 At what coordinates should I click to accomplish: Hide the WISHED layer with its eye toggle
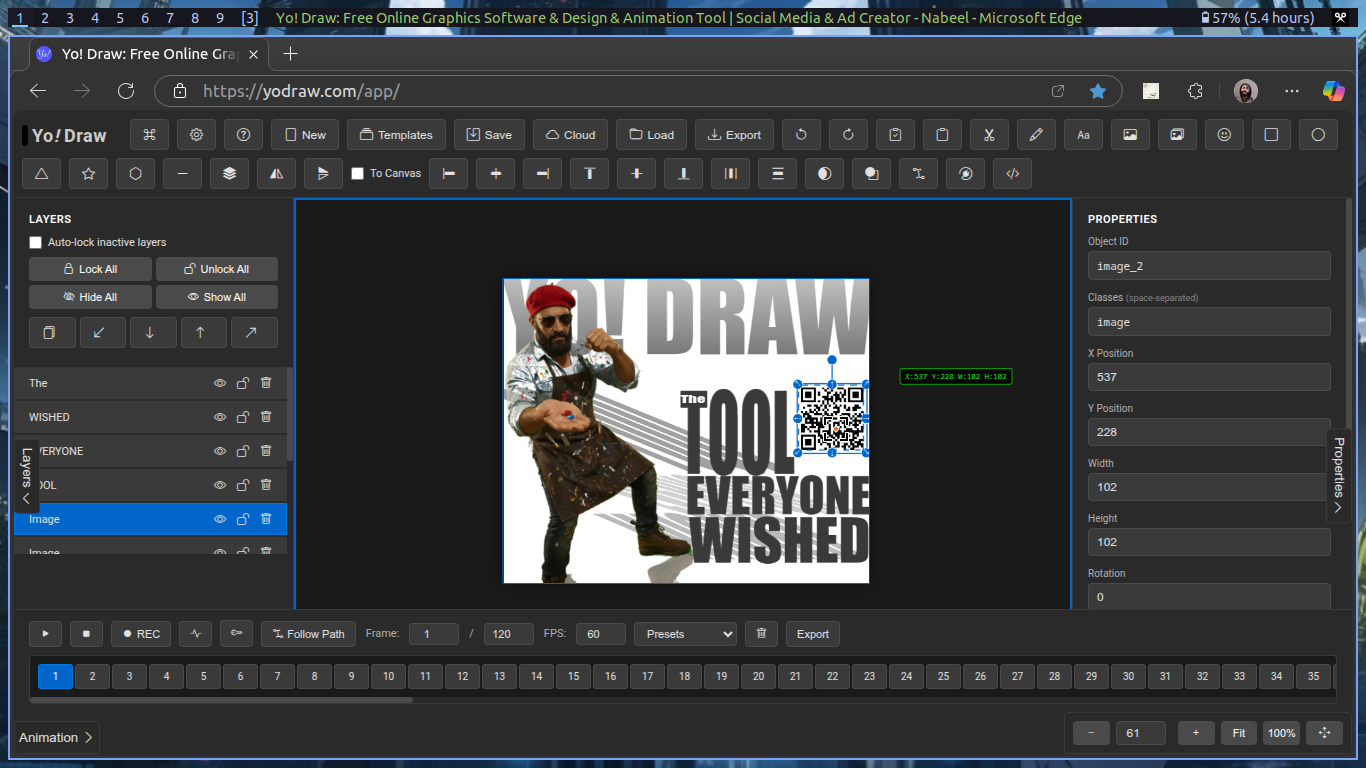(x=219, y=417)
